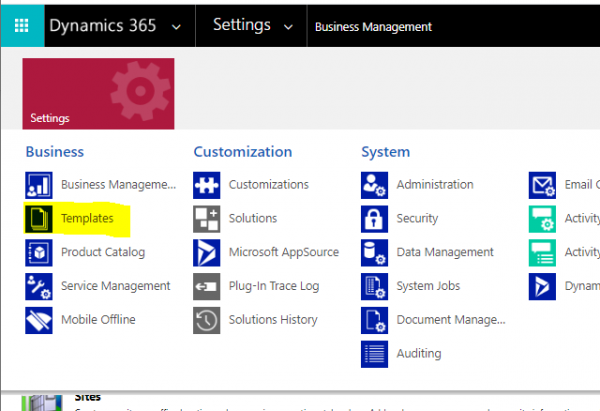
Task: Click the Business Management breadcrumb
Action: point(373,27)
